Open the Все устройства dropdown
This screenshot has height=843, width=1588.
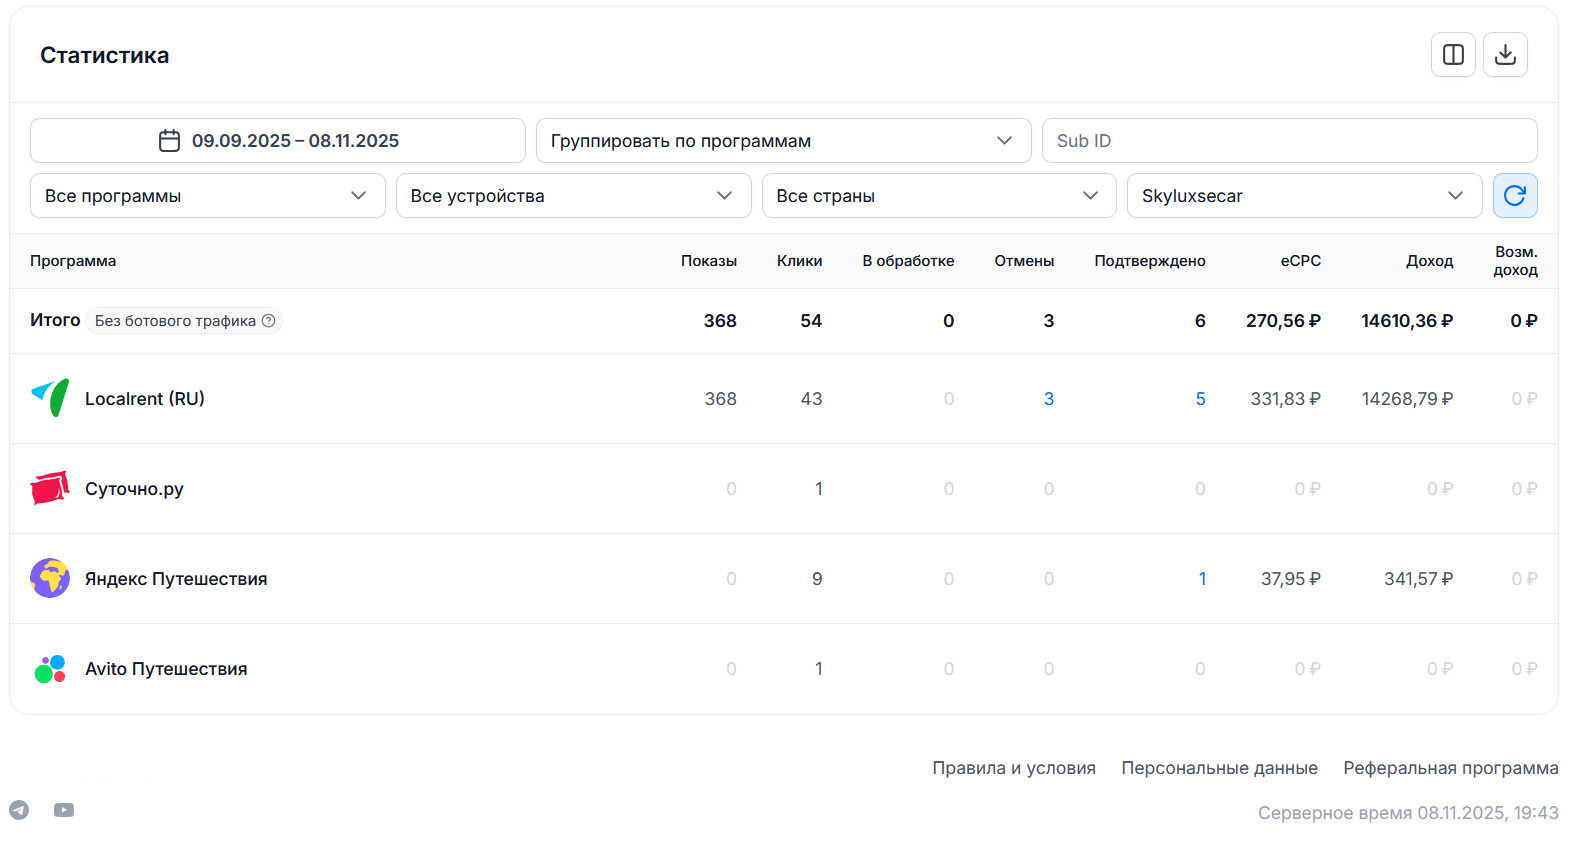click(x=573, y=196)
